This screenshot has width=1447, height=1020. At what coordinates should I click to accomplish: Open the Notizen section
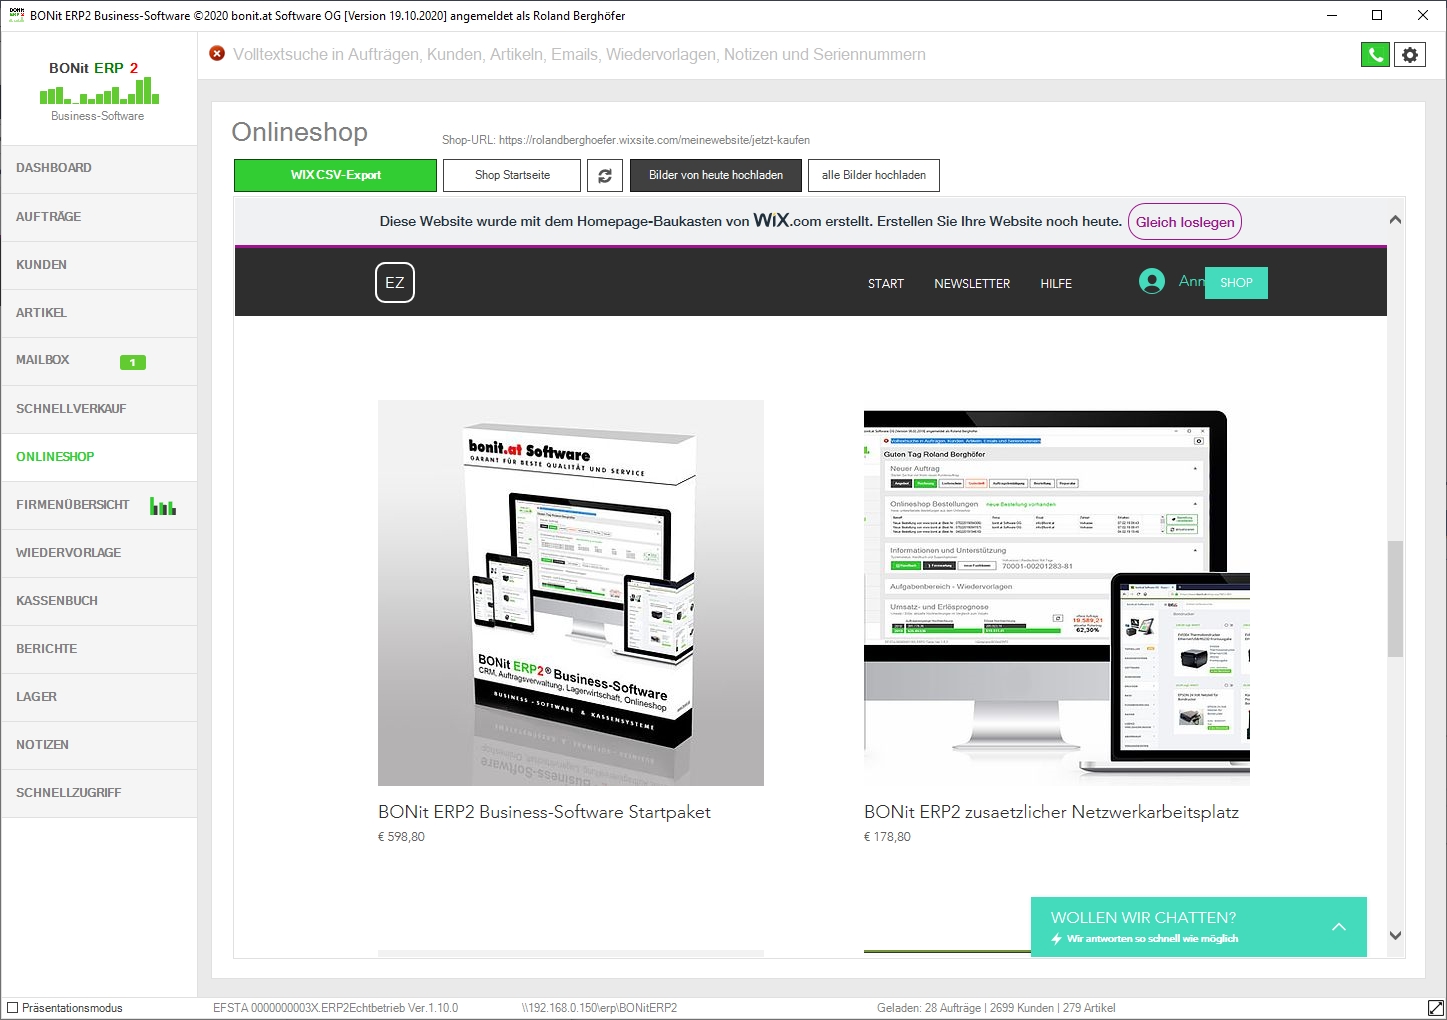click(99, 745)
